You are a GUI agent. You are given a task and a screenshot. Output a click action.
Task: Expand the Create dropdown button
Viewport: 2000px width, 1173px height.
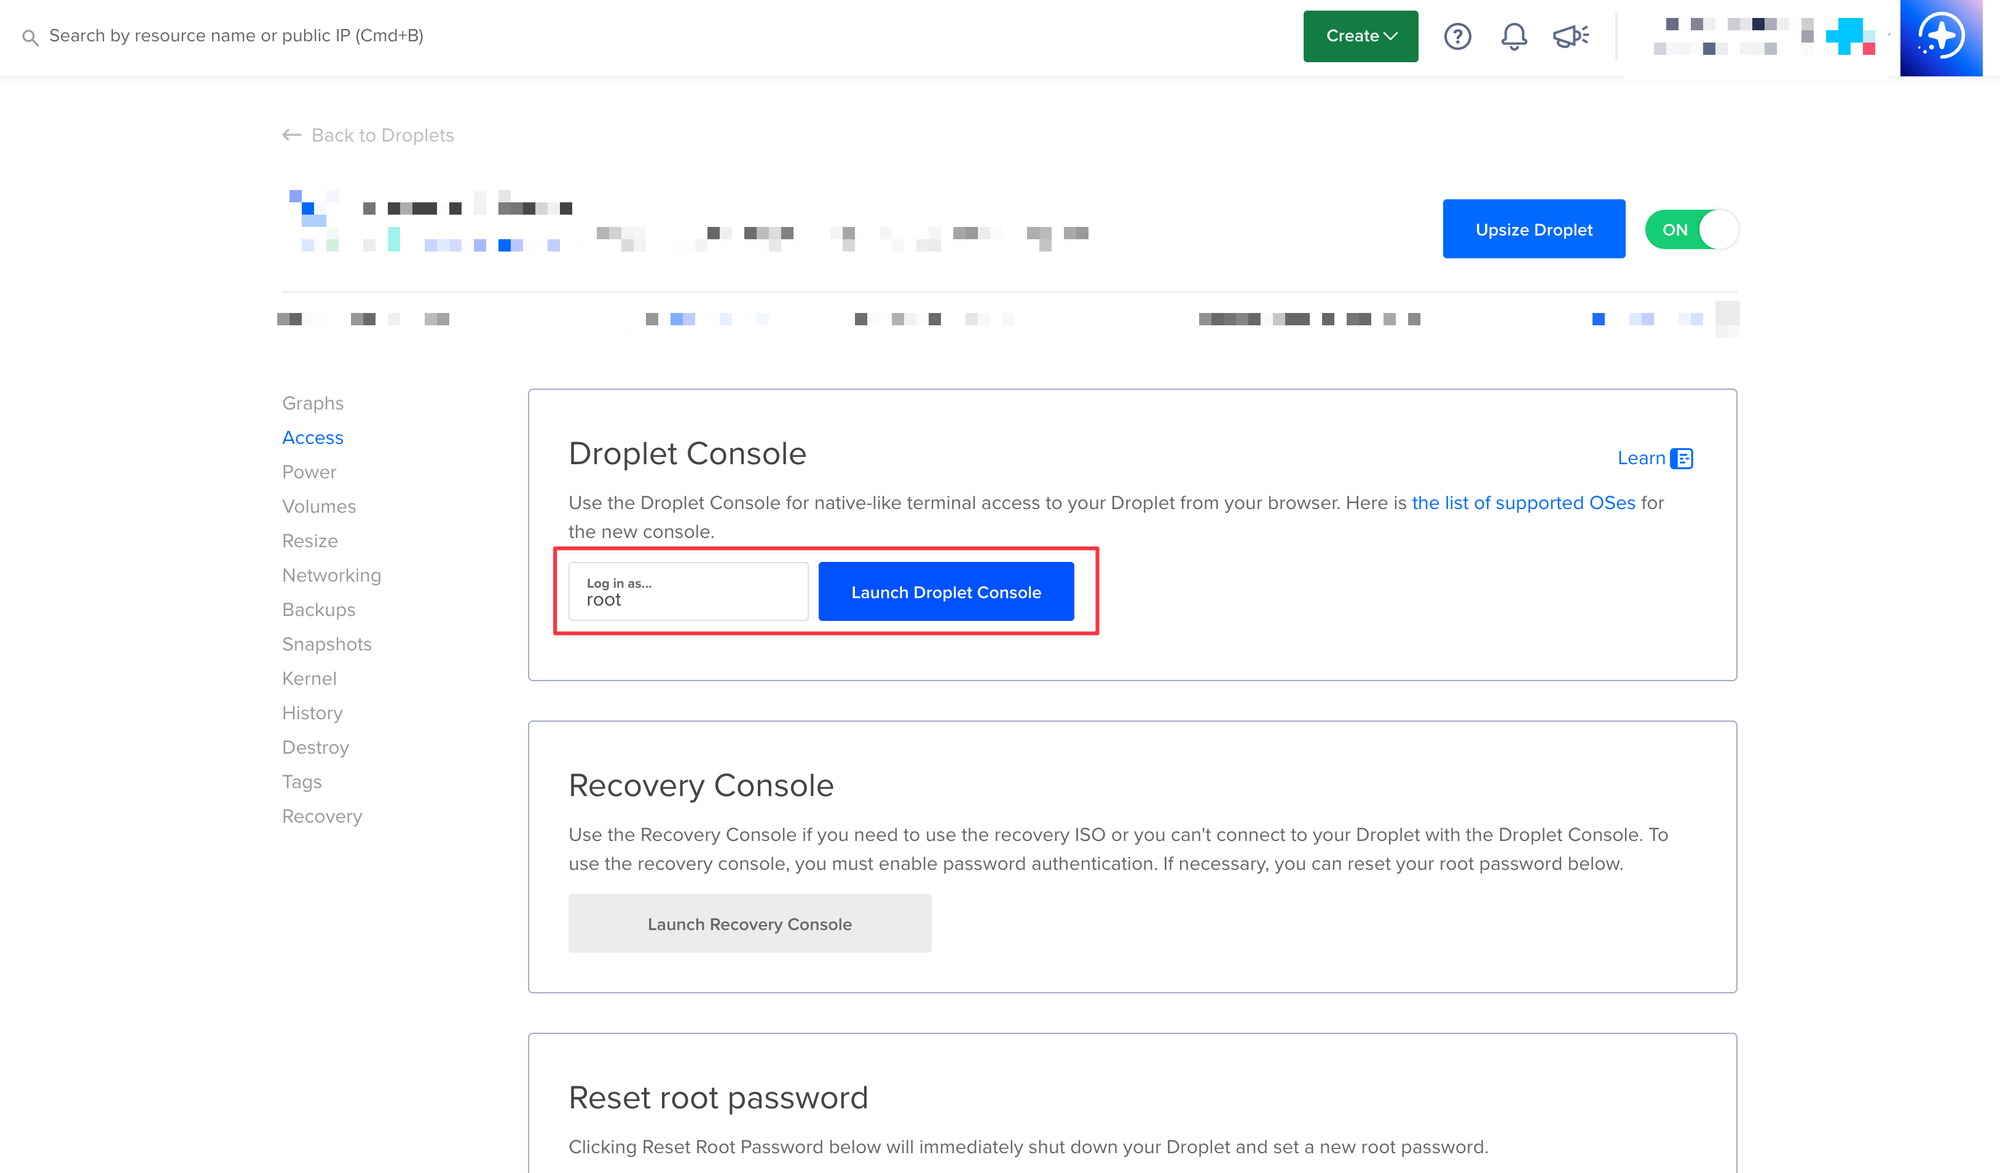pos(1360,36)
